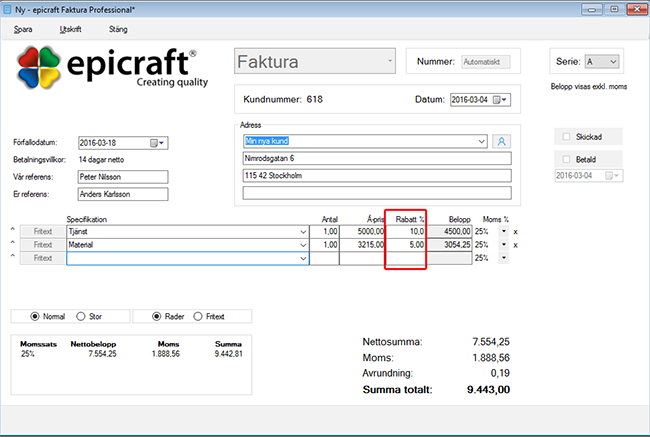Viewport: 650px width, 437px height.
Task: Tick the Betald checkbox
Action: 566,159
